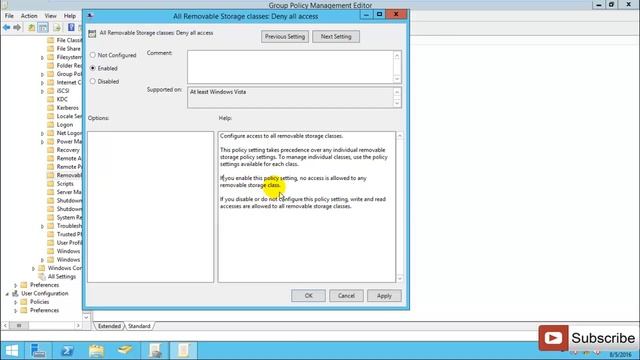Image resolution: width=640 pixels, height=360 pixels.
Task: Expand the Power Management tree folder
Action: coord(42,142)
